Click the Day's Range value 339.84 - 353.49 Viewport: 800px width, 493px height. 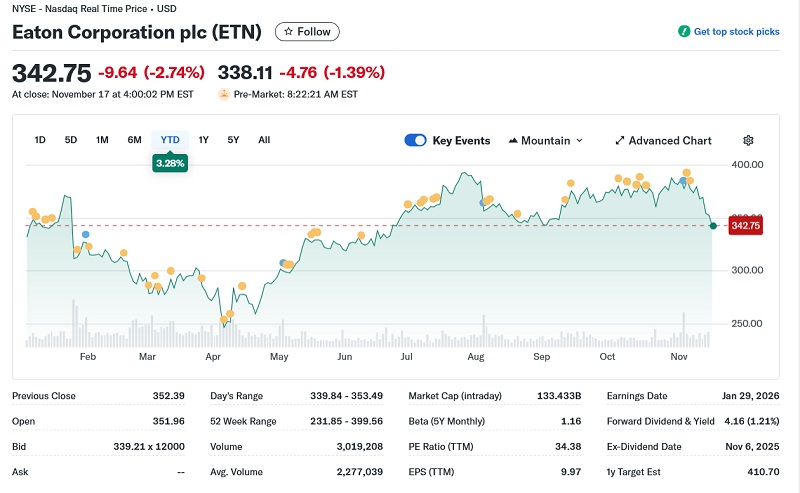[346, 396]
